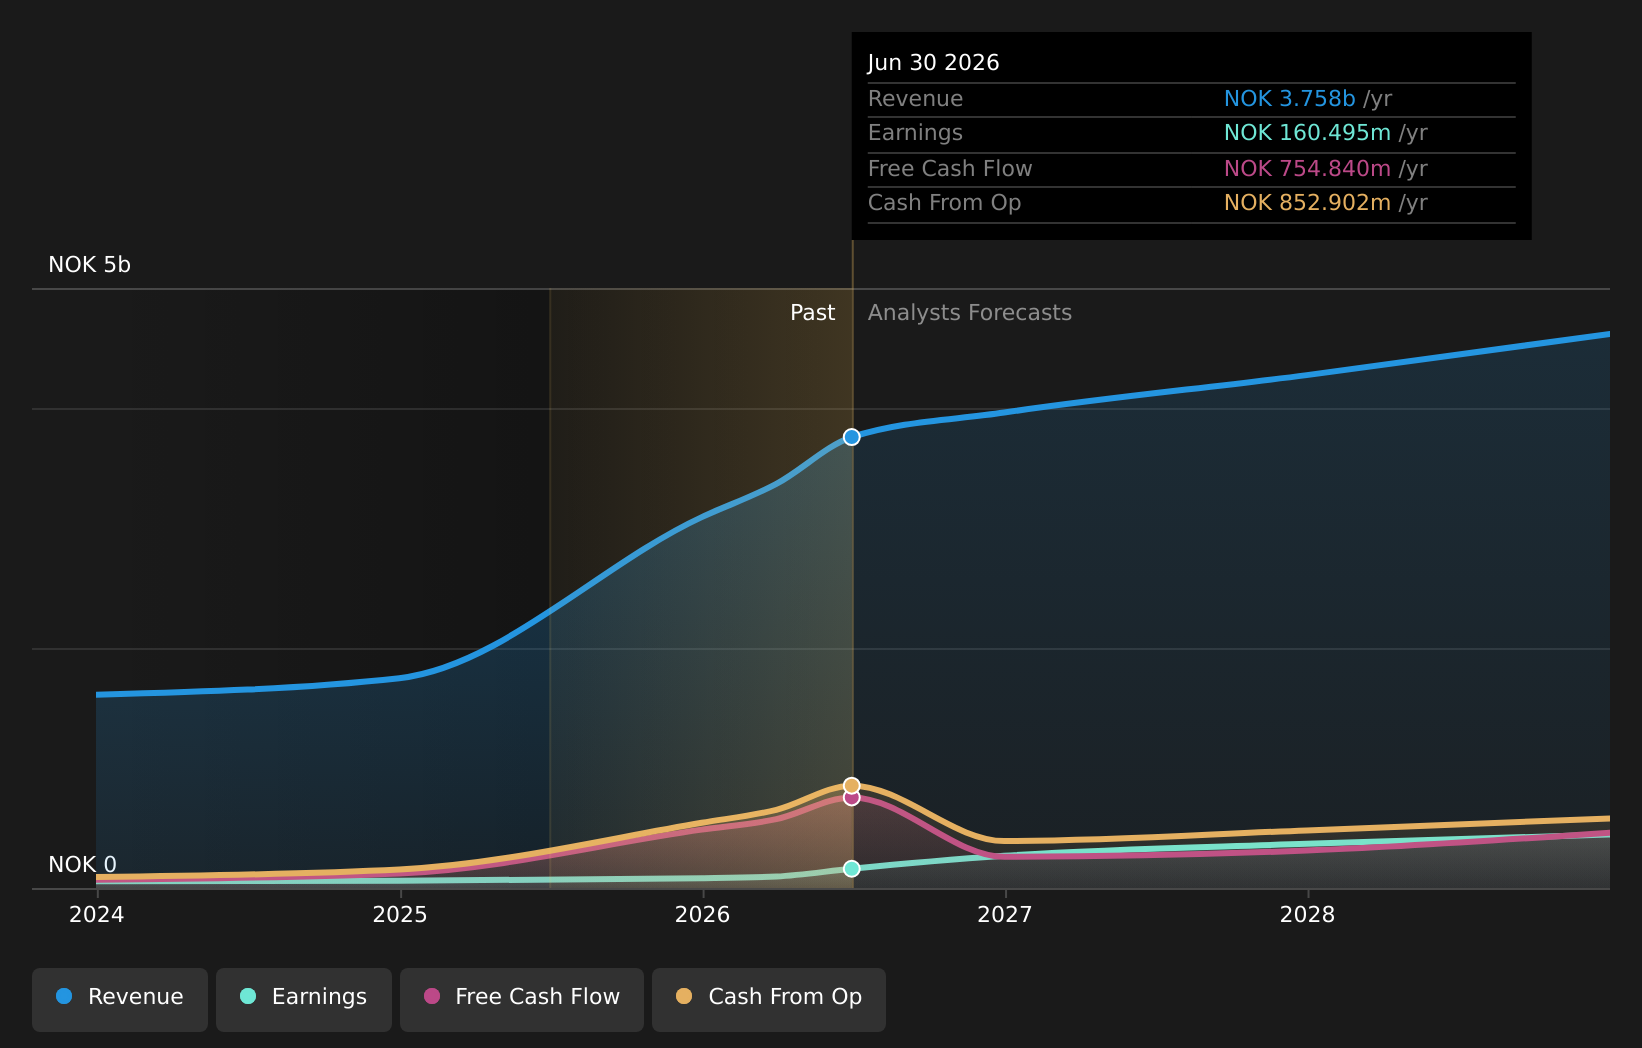Click the NOK 5b y-axis label
This screenshot has width=1642, height=1048.
pyautogui.click(x=90, y=265)
